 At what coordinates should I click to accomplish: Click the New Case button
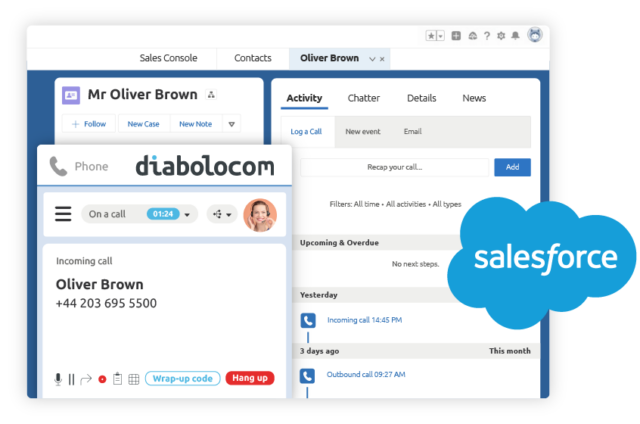pos(143,124)
